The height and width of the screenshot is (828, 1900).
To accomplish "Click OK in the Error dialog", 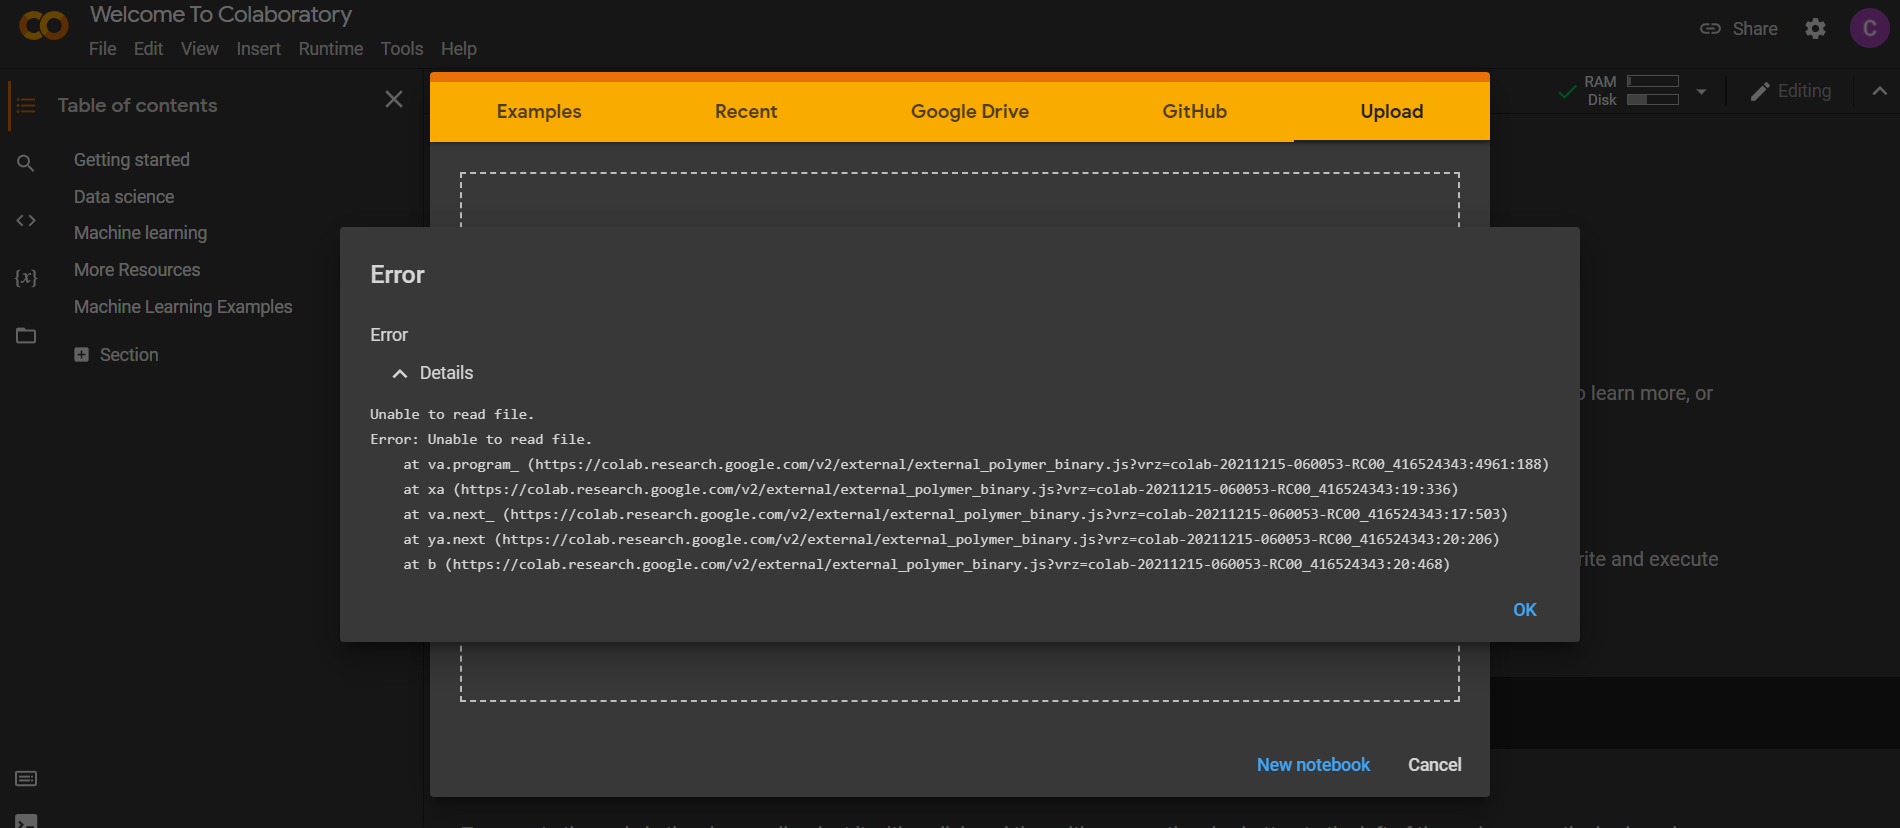I will [1524, 610].
